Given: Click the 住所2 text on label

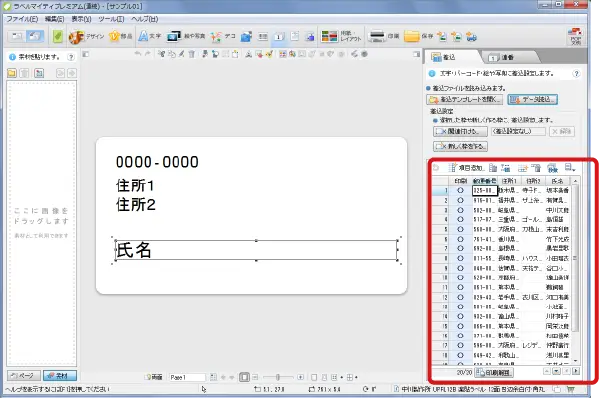Looking at the screenshot, I should pos(136,205).
